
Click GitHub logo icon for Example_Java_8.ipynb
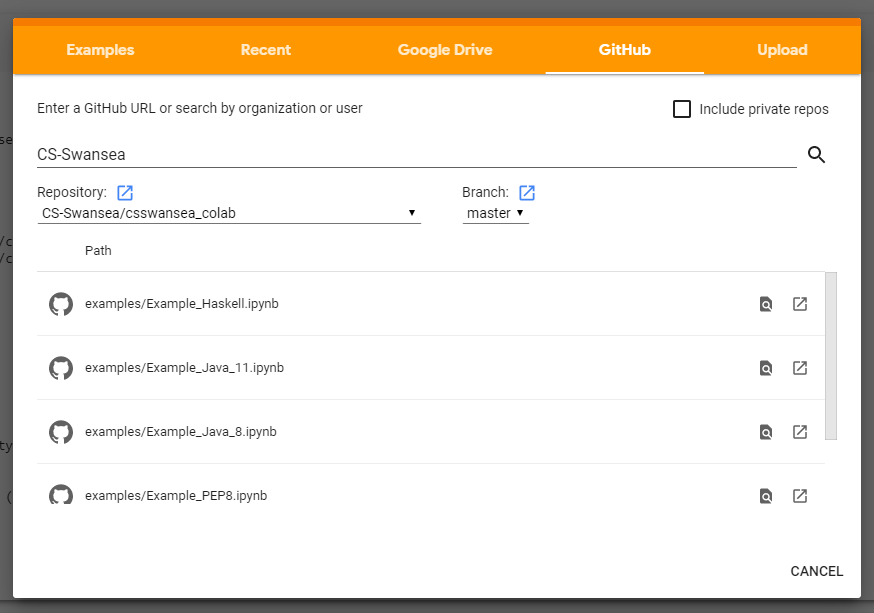tap(61, 432)
